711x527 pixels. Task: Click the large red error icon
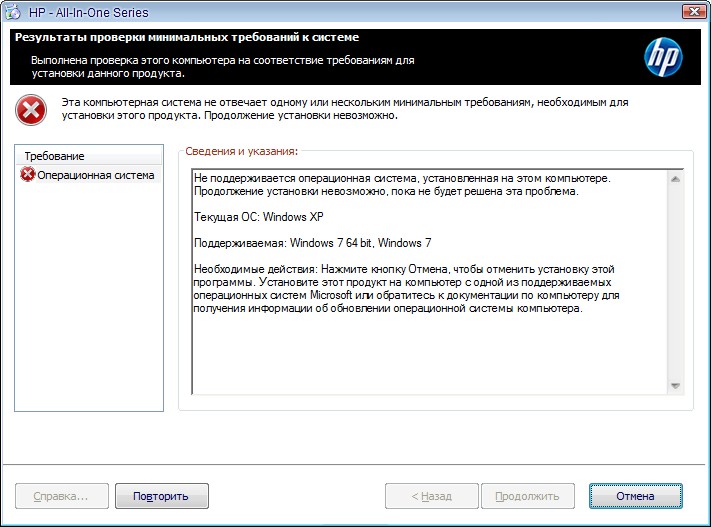[x=31, y=109]
